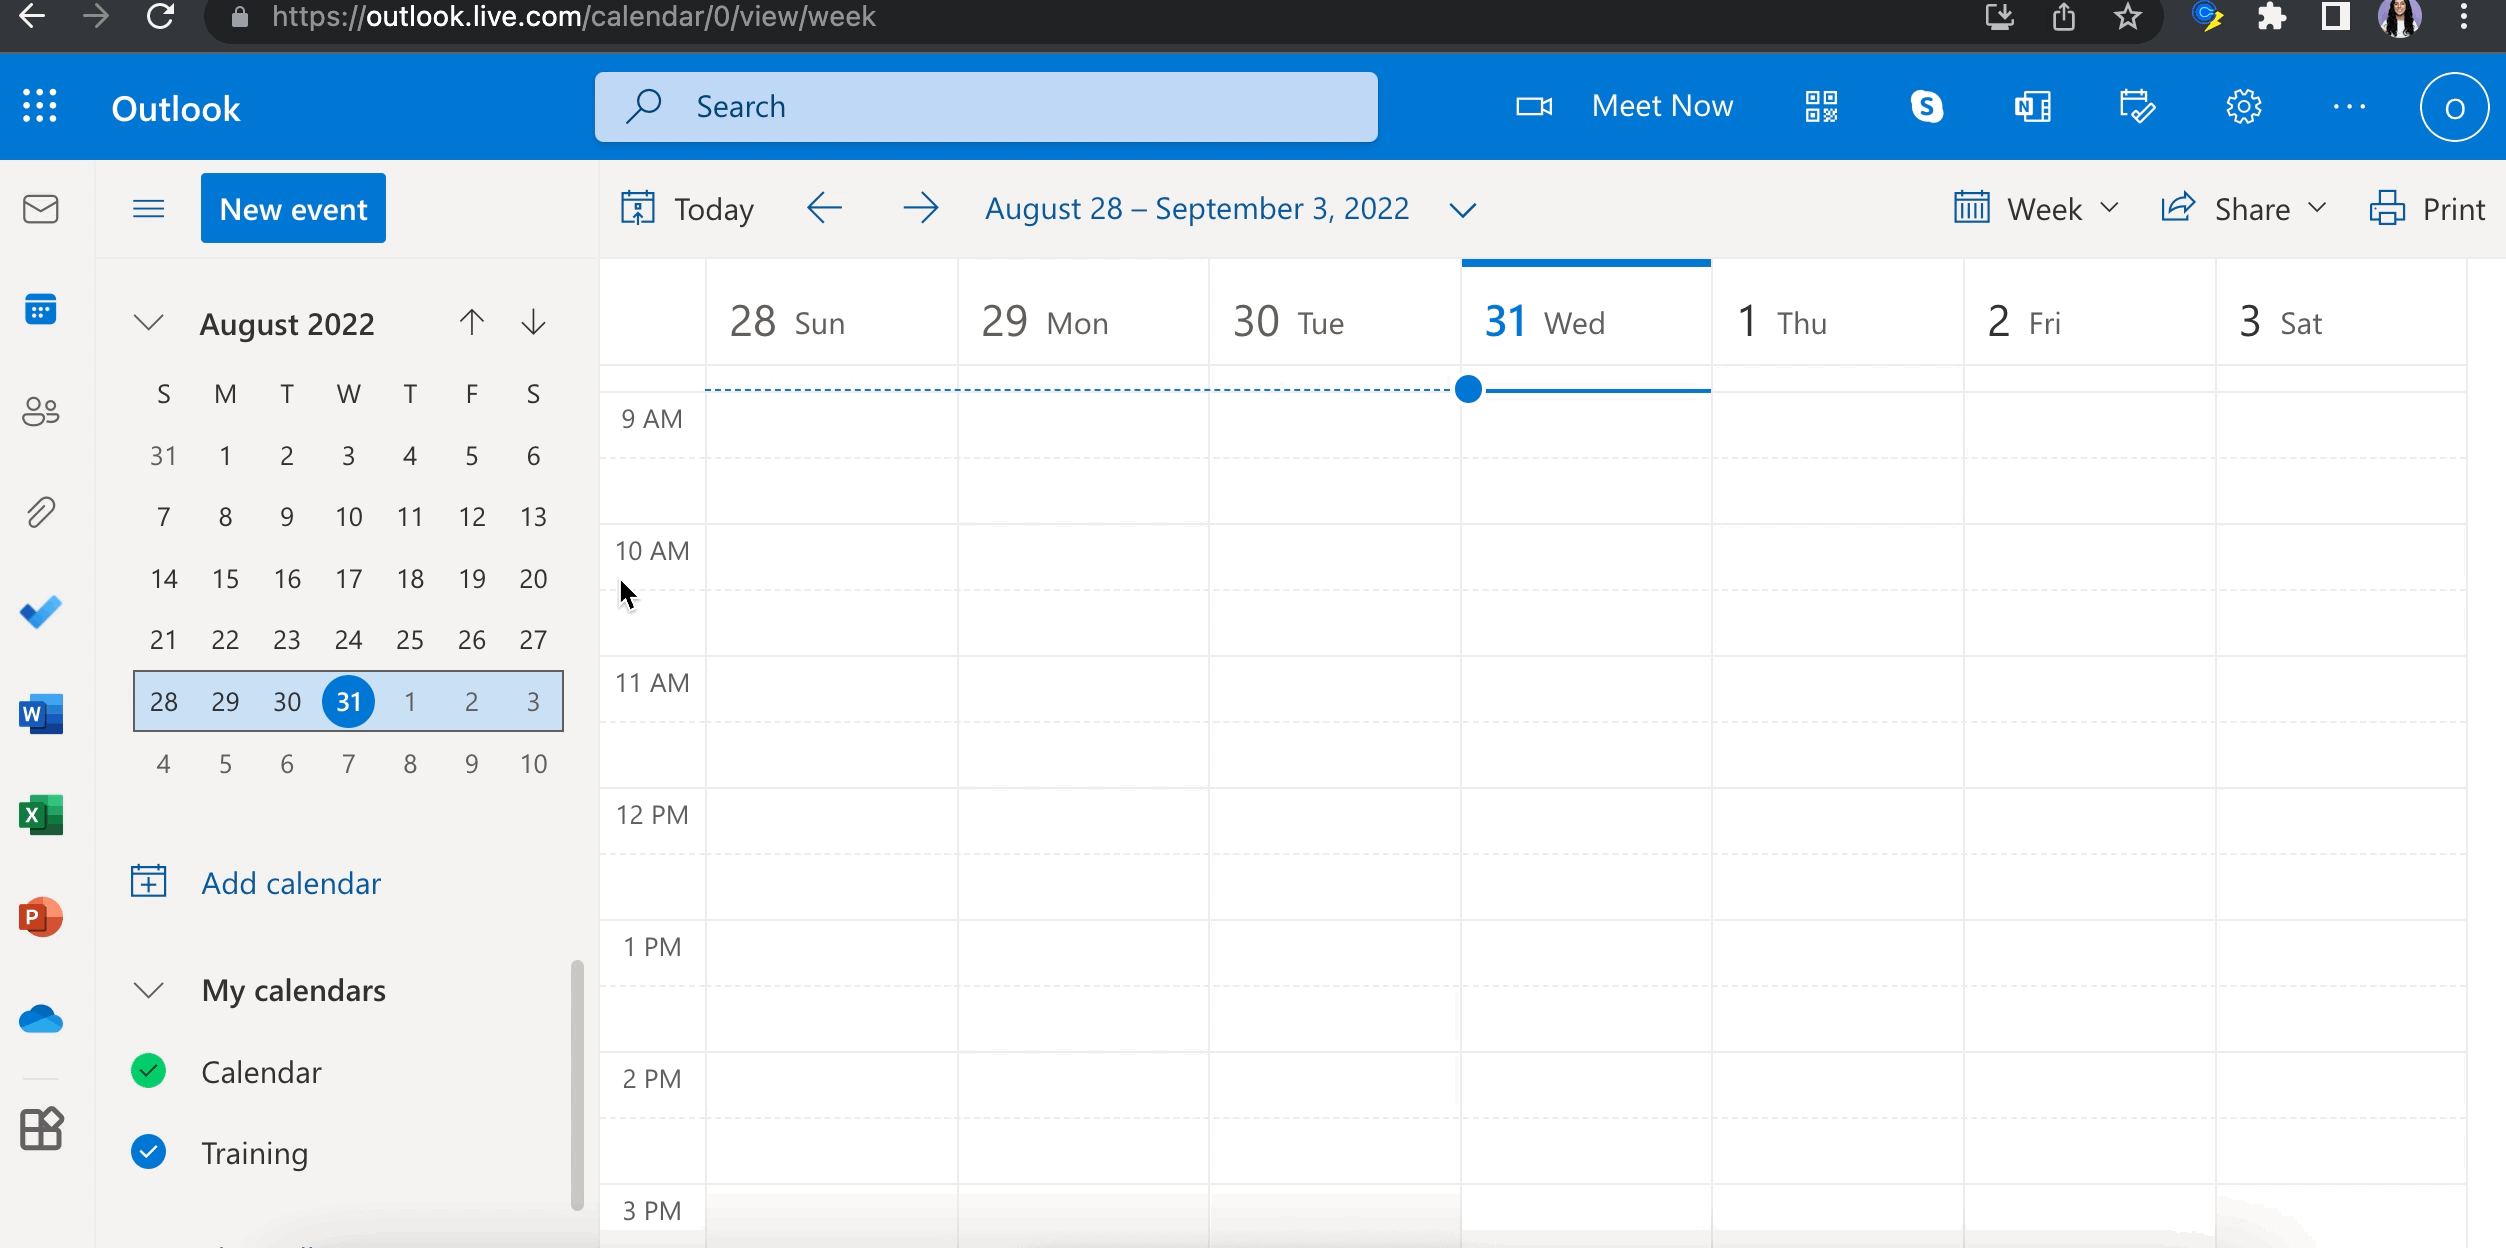
Task: Open the Settings gear icon
Action: [x=2243, y=106]
